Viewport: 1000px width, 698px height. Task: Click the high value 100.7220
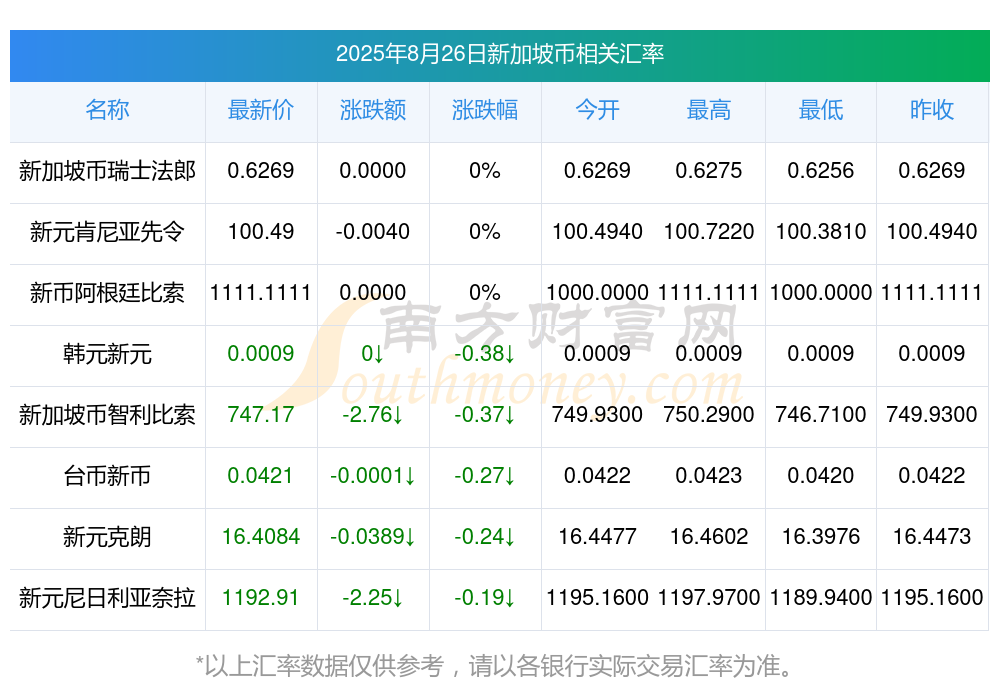(709, 232)
